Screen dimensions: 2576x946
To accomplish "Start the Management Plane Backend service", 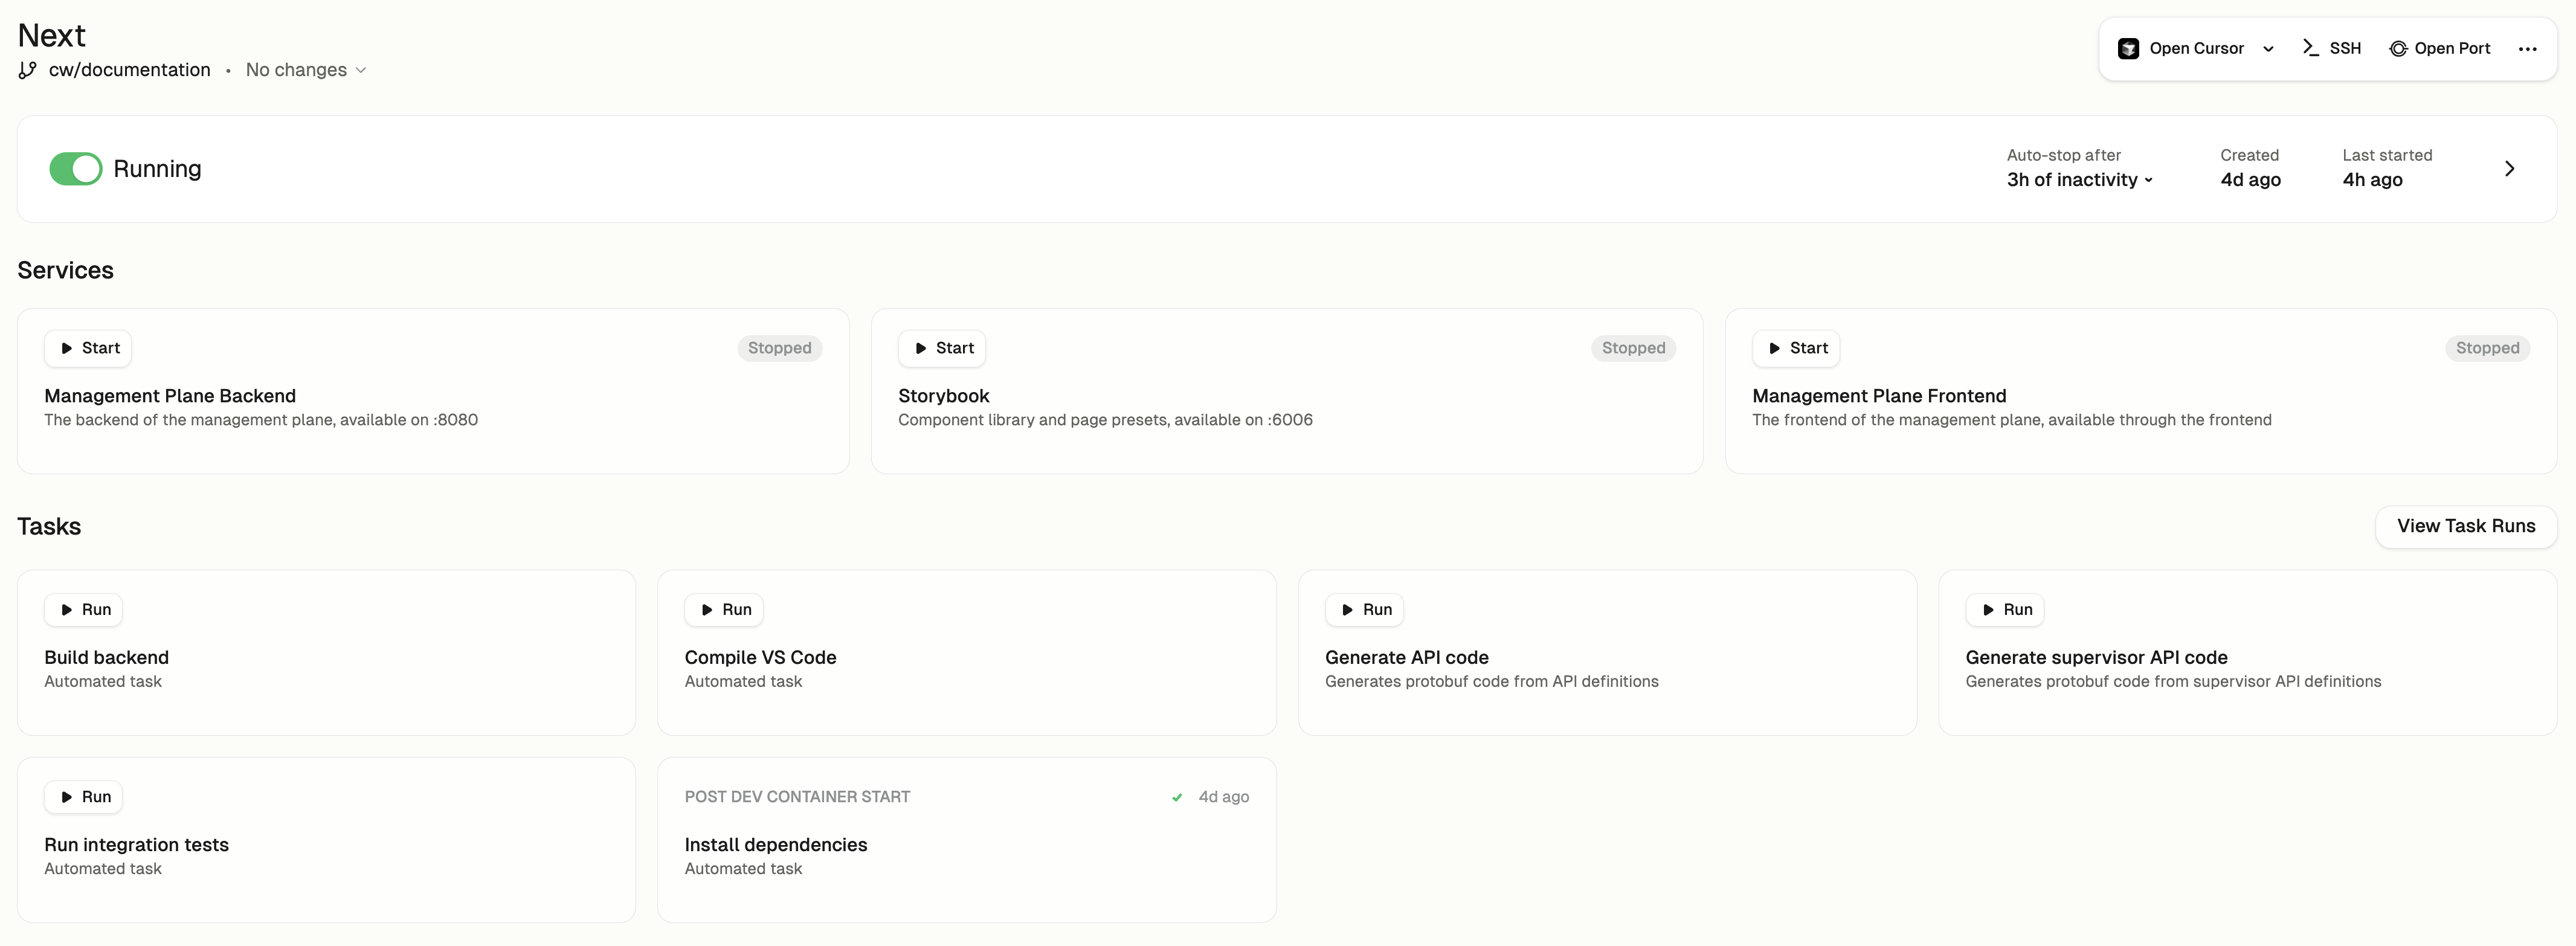I will 88,348.
